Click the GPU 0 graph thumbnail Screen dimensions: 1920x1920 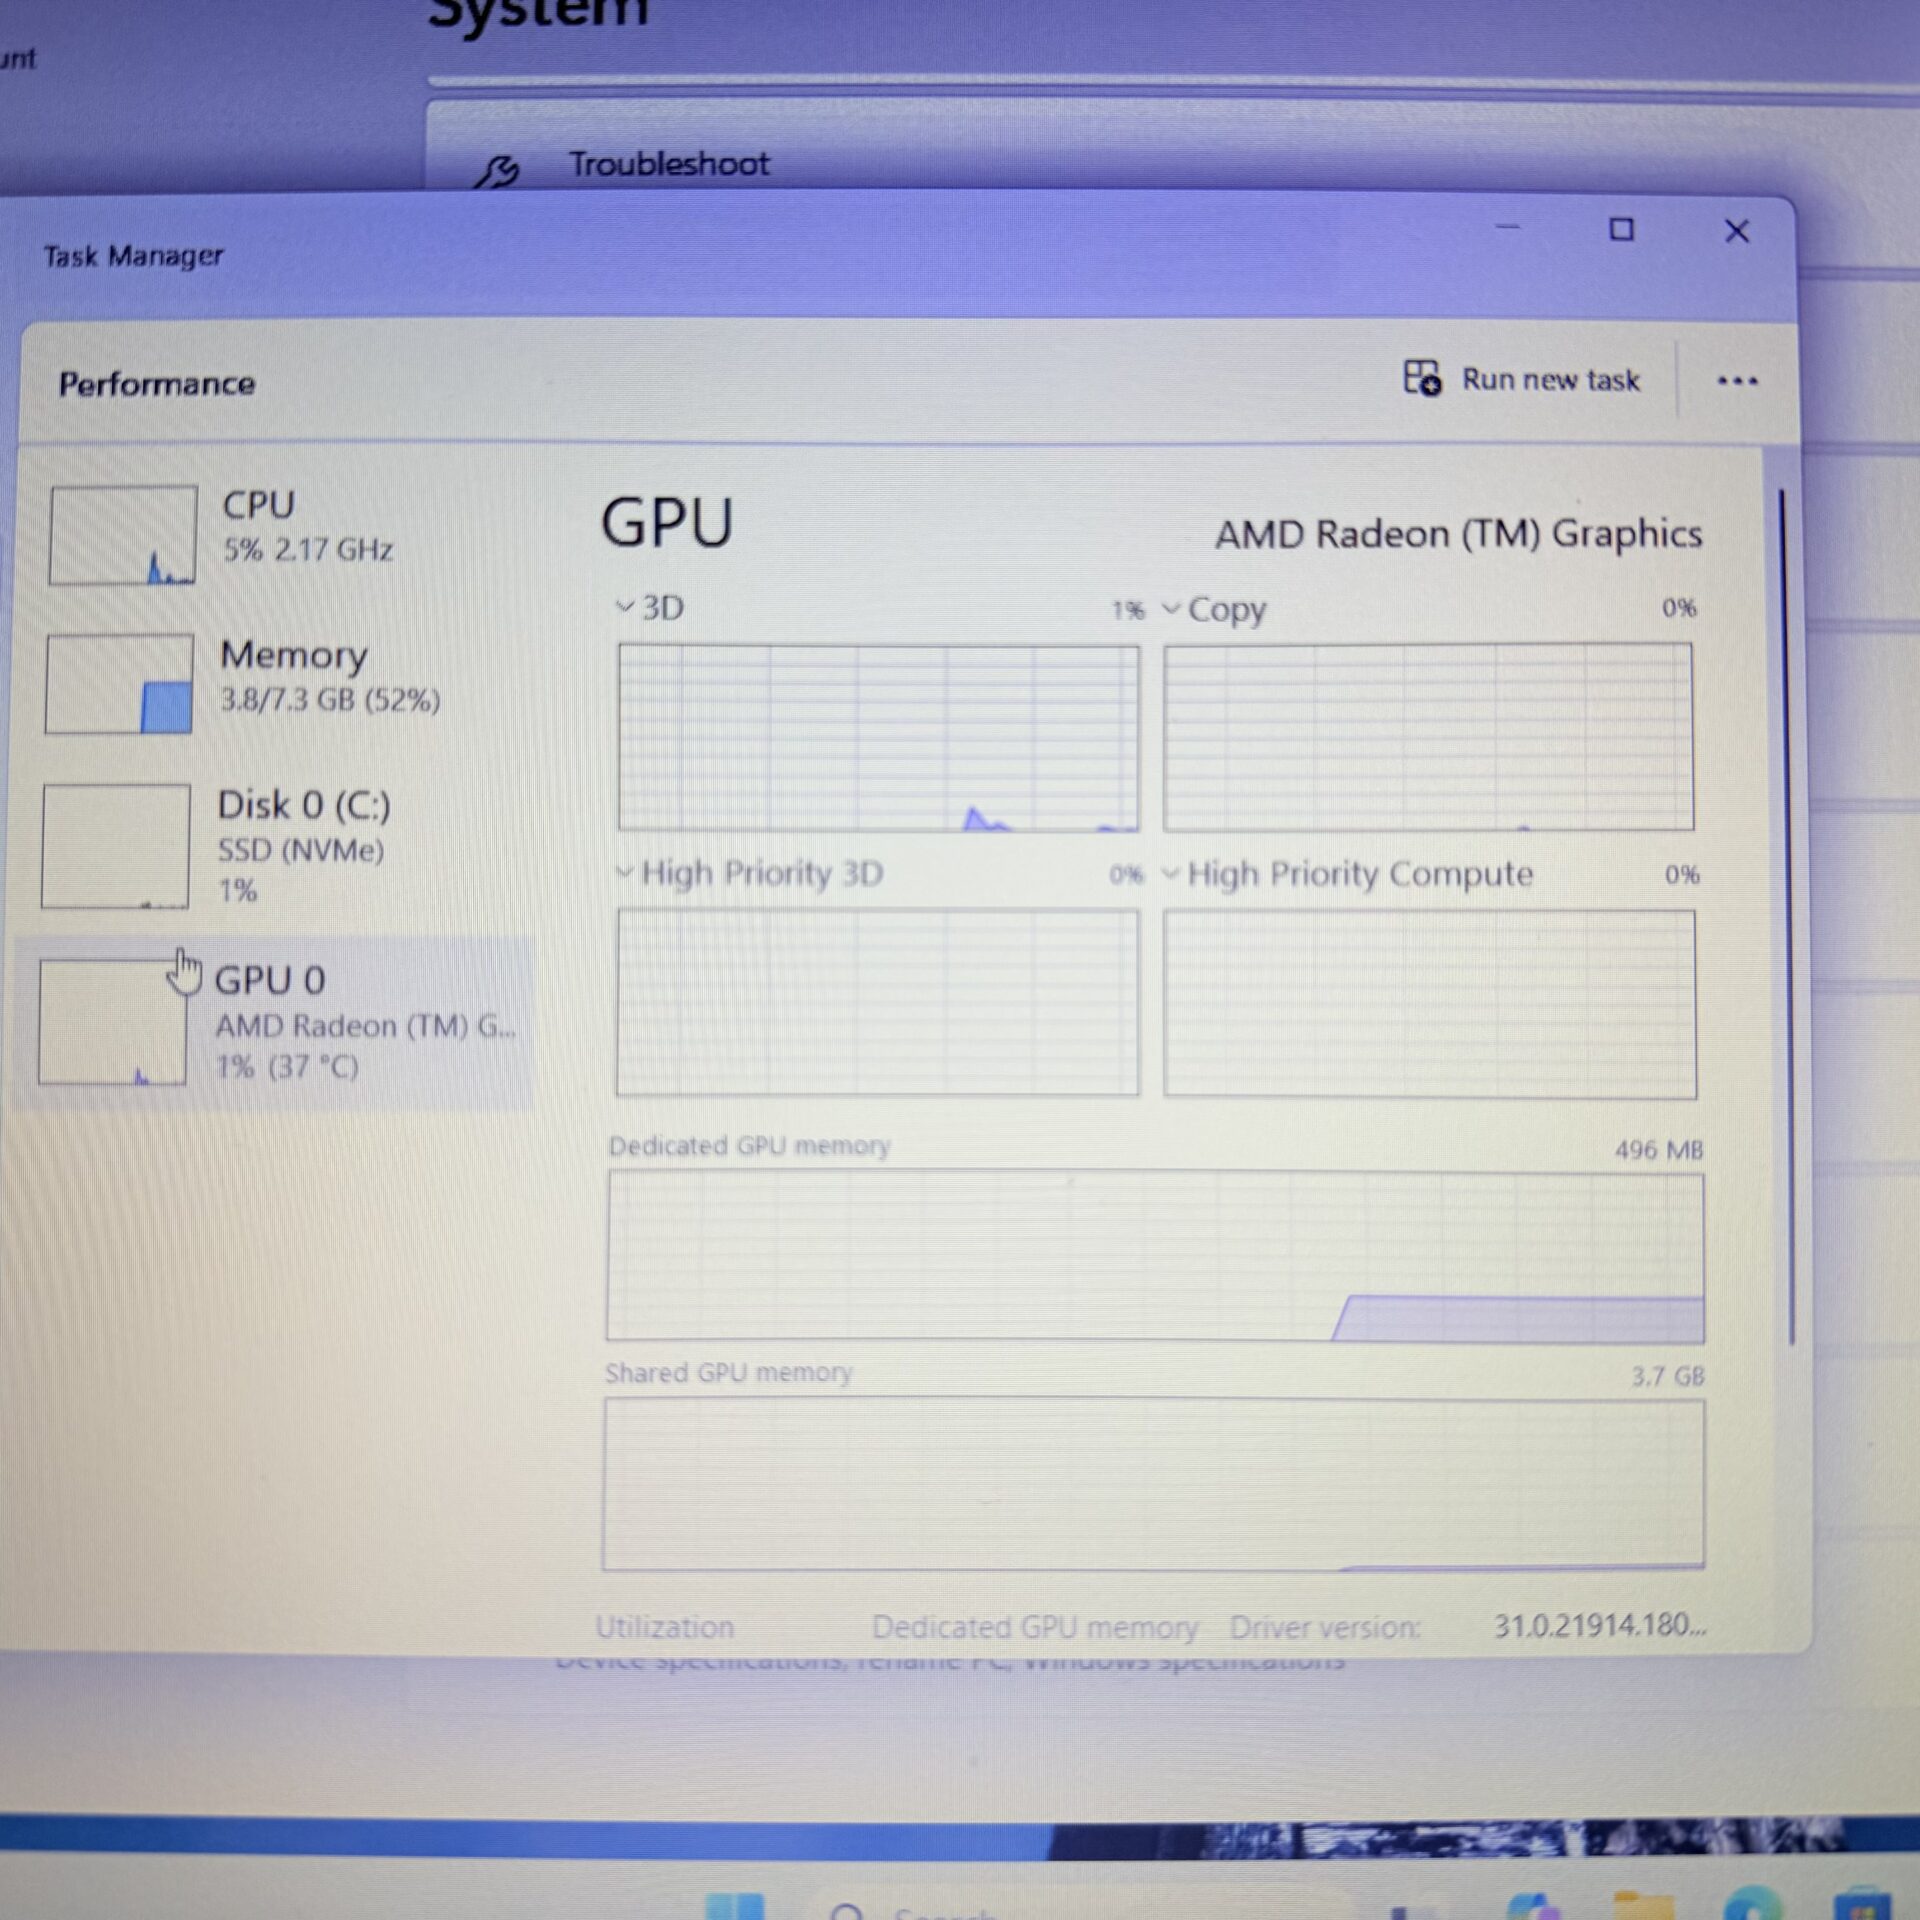tap(112, 1022)
